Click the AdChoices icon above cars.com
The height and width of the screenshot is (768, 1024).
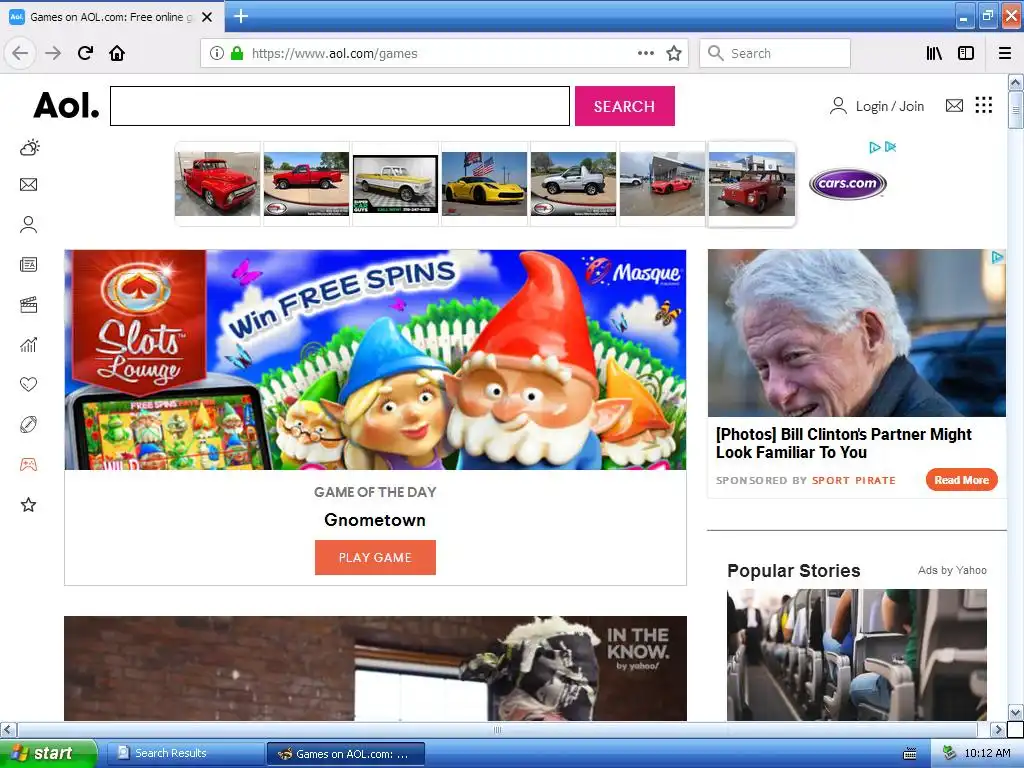(x=874, y=147)
